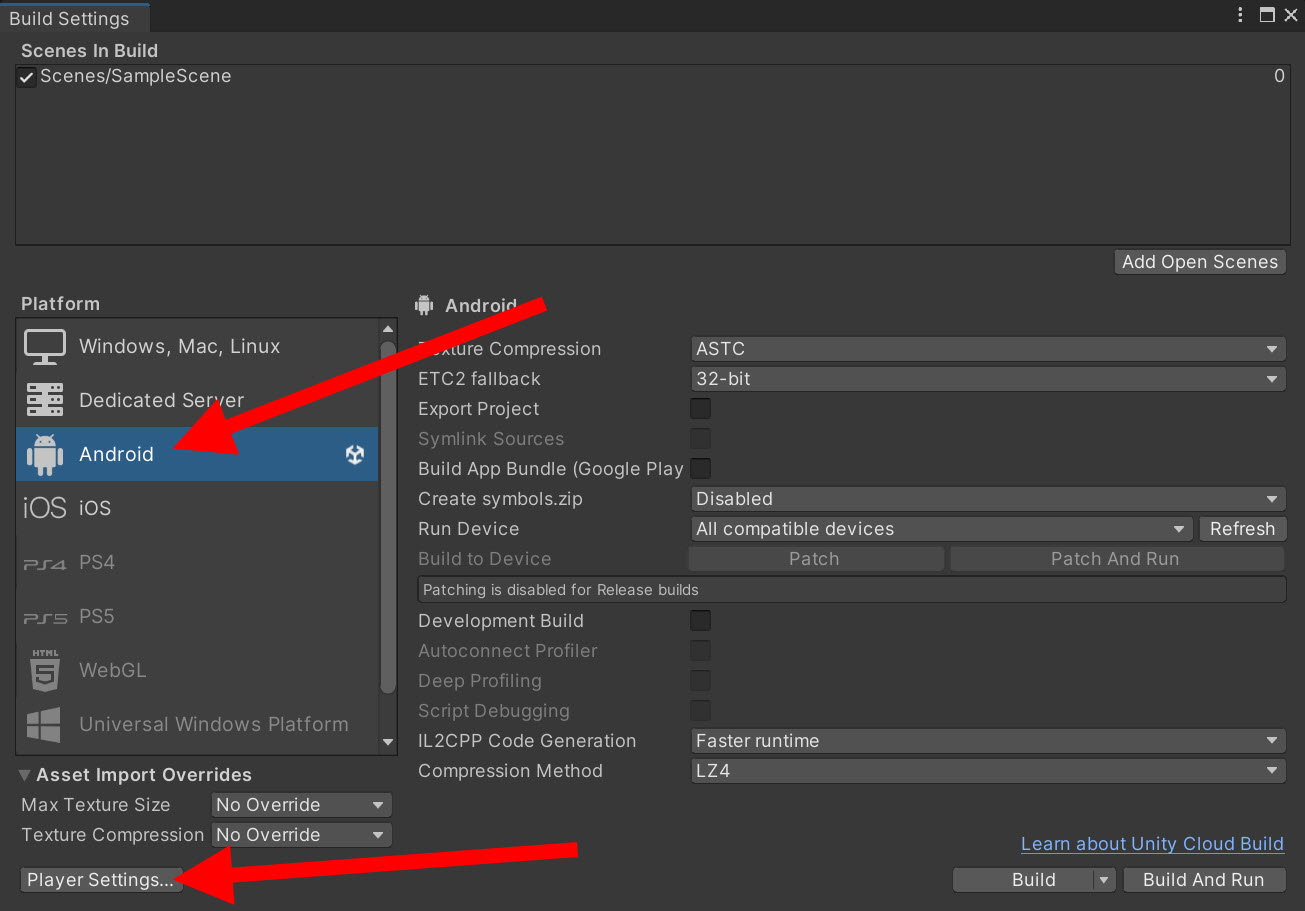
Task: Toggle the Symlink Sources checkbox
Action: click(x=701, y=438)
